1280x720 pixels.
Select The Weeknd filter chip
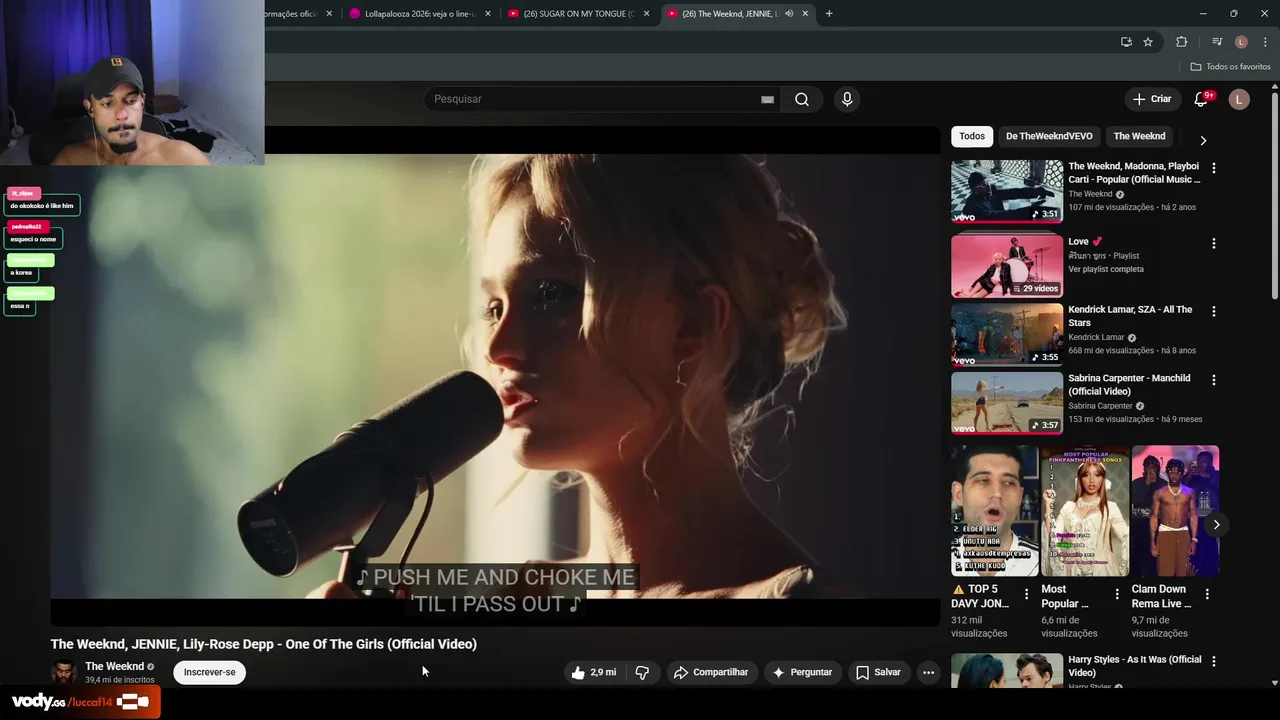1139,136
